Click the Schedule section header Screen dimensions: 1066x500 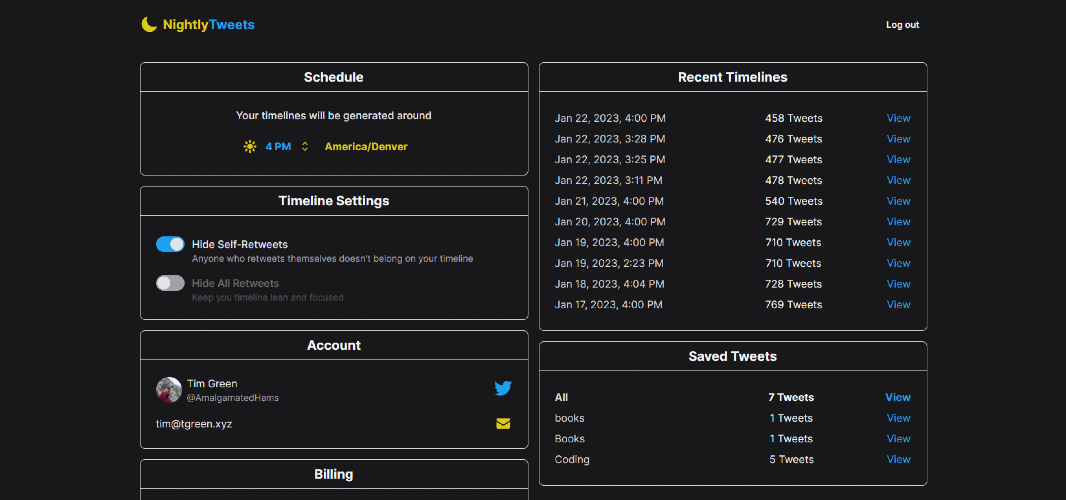pos(334,77)
